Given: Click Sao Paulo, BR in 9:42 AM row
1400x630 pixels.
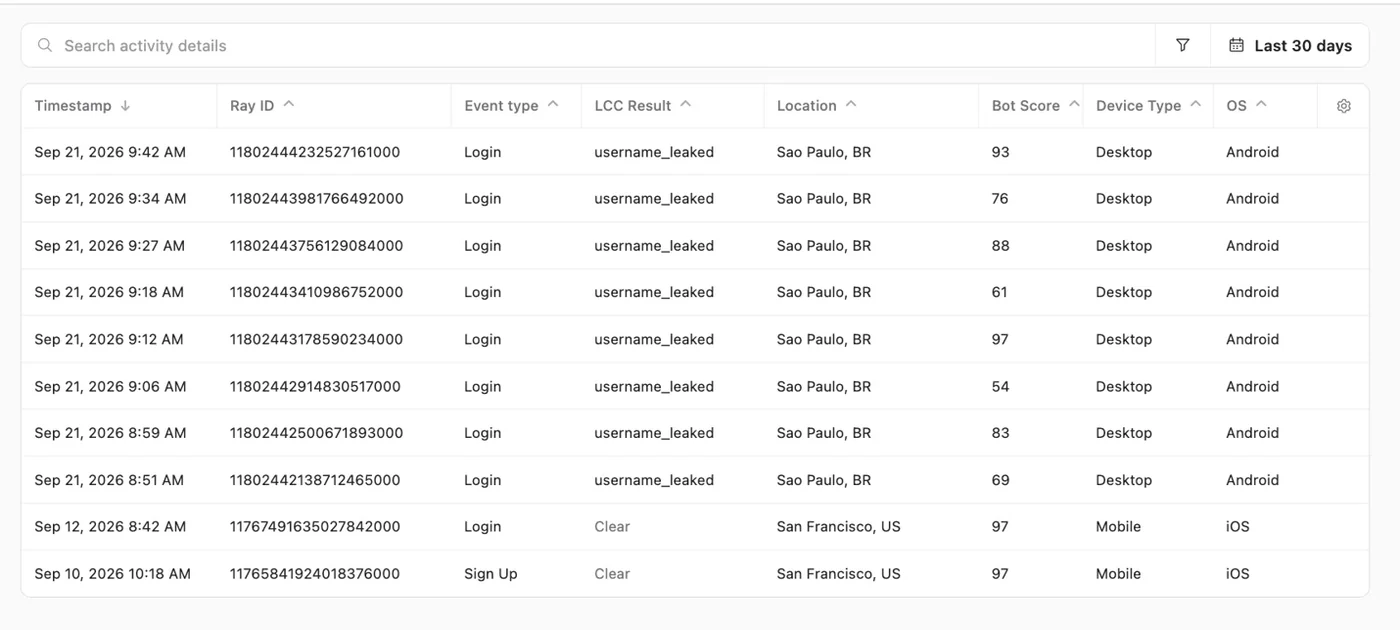Looking at the screenshot, I should pyautogui.click(x=824, y=152).
